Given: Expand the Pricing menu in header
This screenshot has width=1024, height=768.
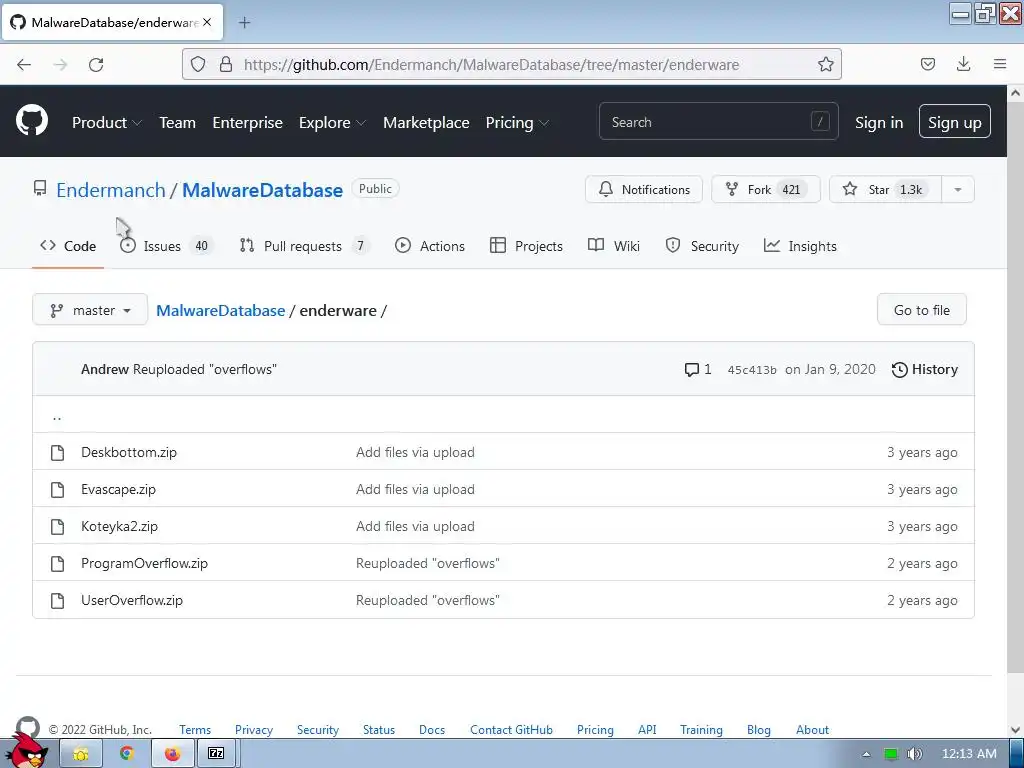Looking at the screenshot, I should 517,122.
